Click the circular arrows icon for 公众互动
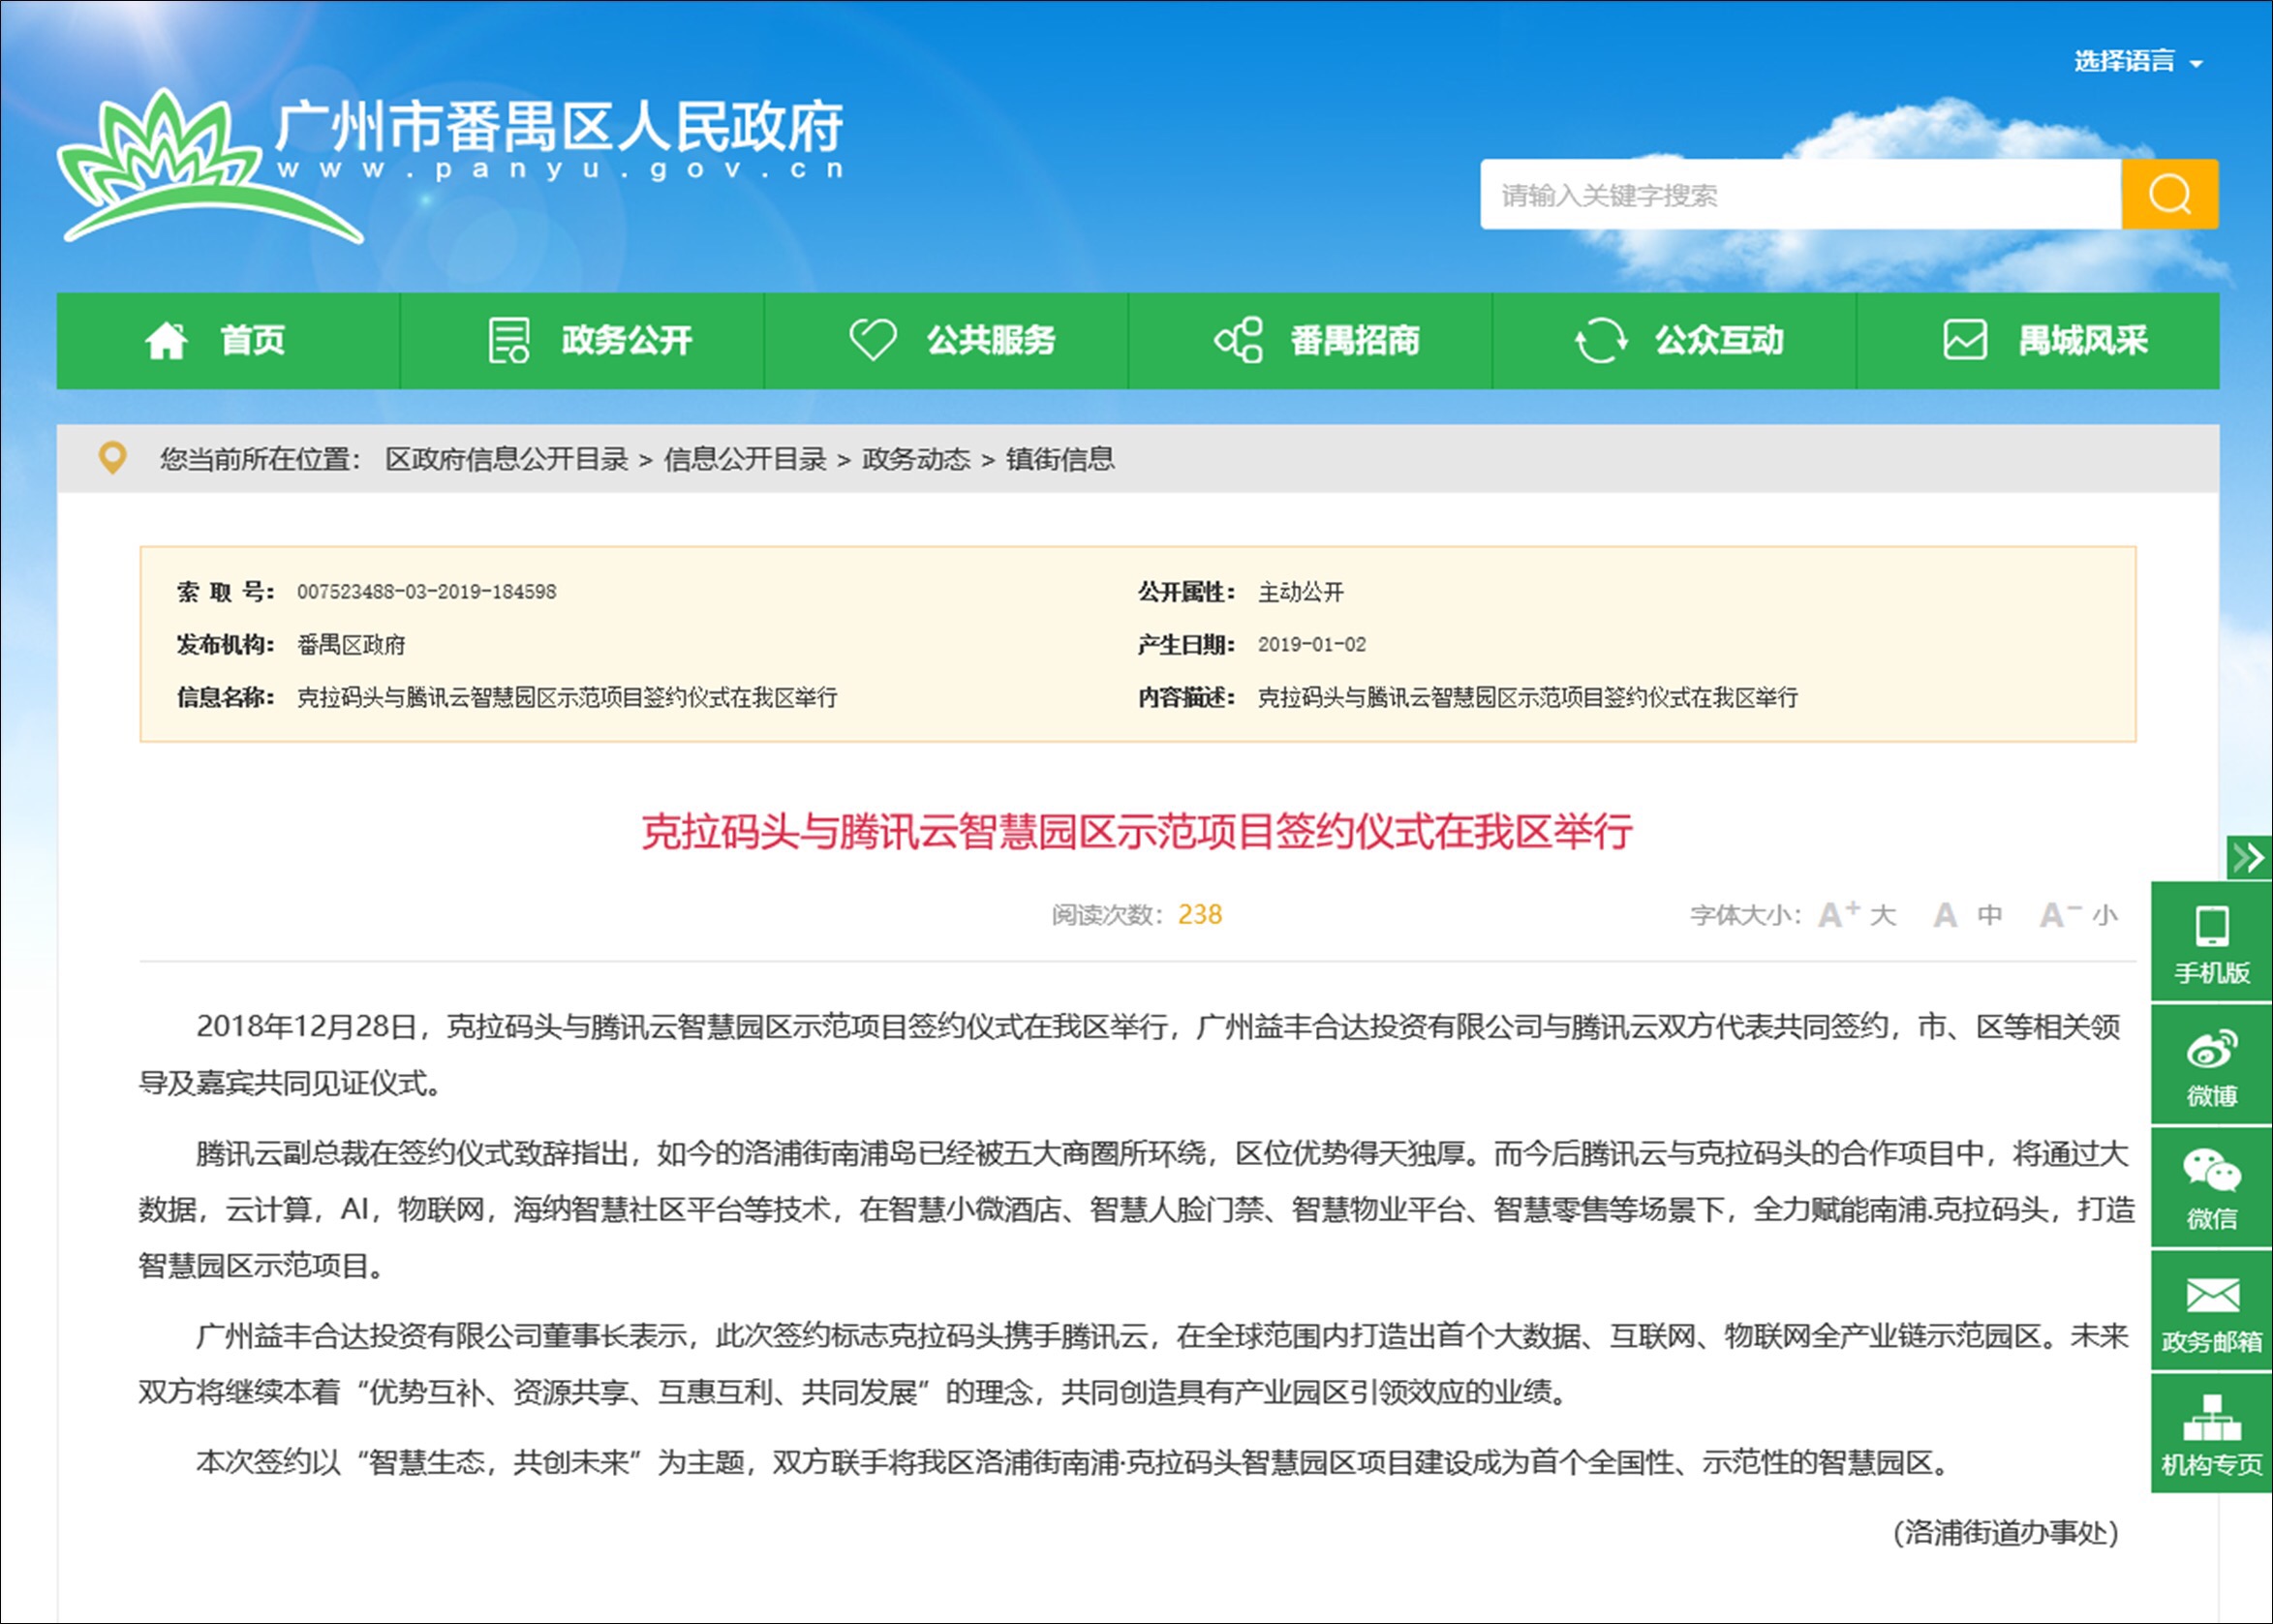Screen dimensions: 2273x1624 pos(1601,340)
